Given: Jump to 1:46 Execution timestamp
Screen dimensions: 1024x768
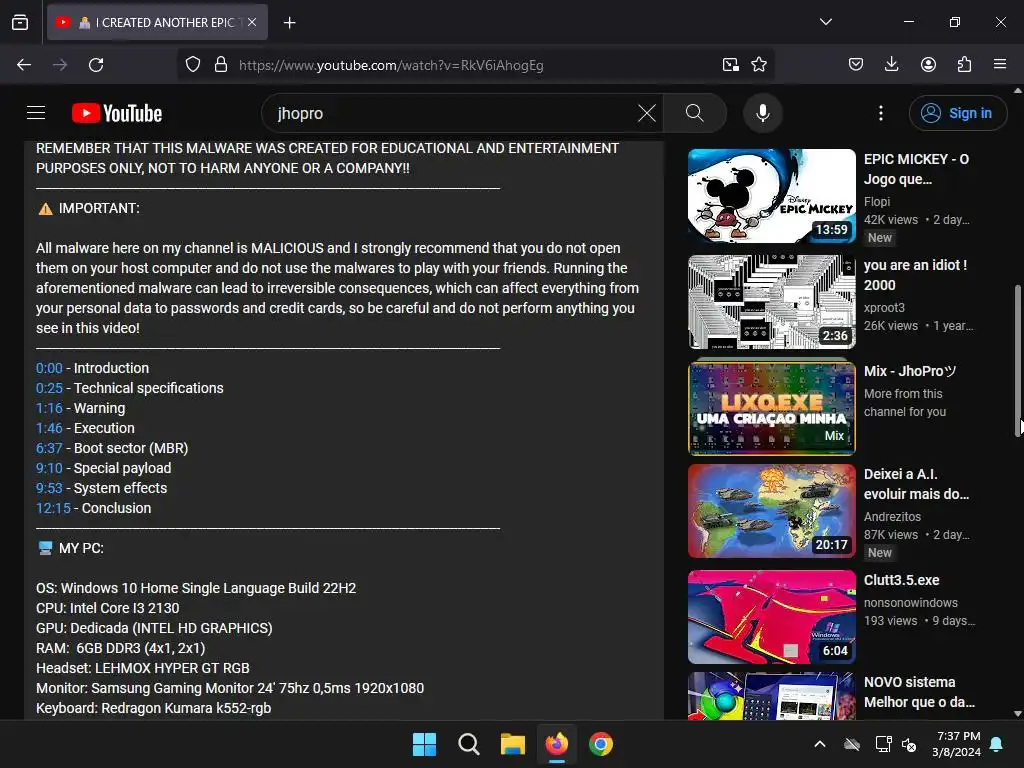Looking at the screenshot, I should (49, 428).
